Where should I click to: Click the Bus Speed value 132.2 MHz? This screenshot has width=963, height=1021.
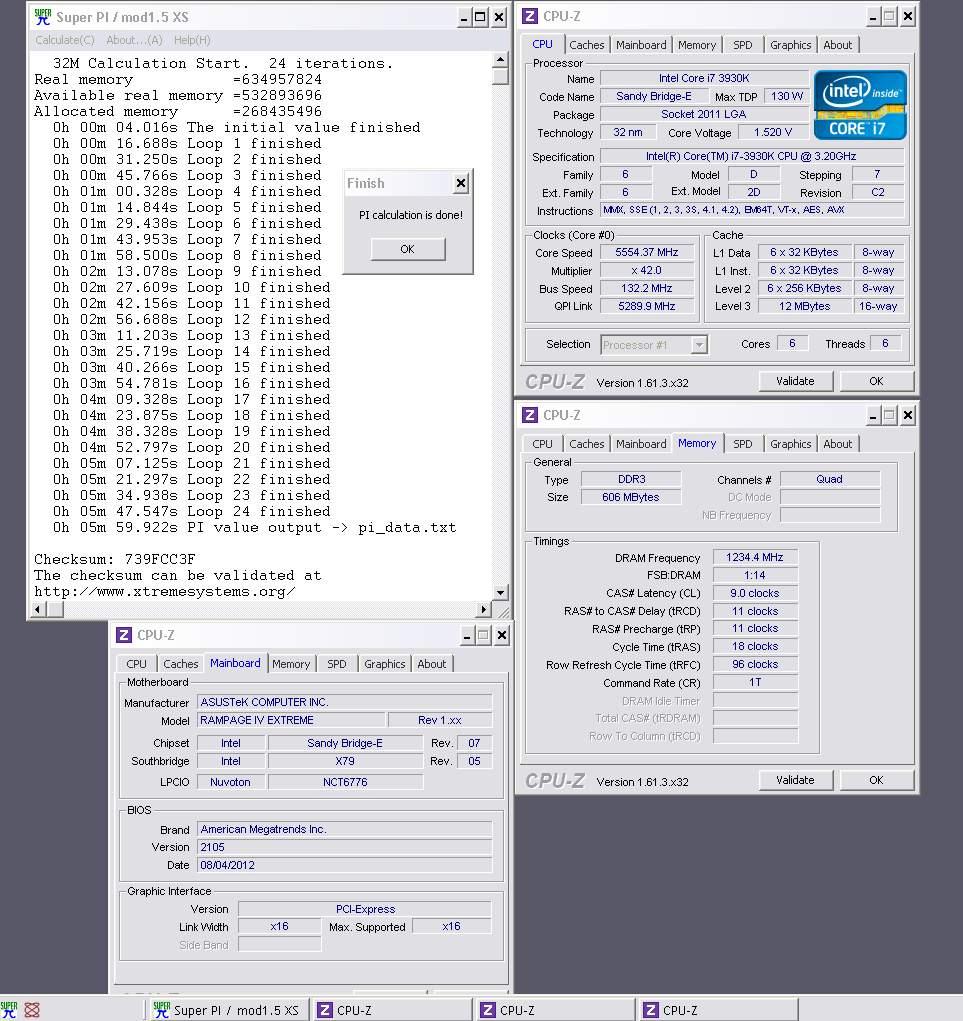[x=647, y=288]
